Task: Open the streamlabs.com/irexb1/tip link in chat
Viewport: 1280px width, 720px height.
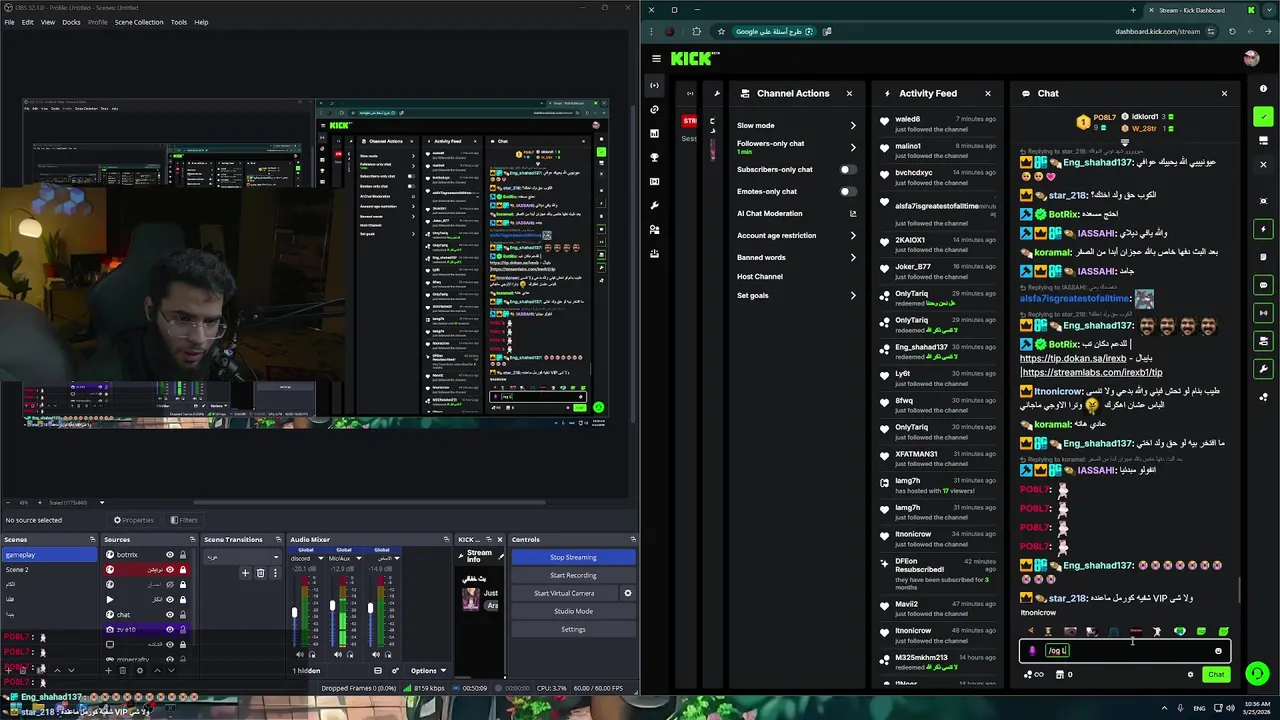Action: point(1093,373)
